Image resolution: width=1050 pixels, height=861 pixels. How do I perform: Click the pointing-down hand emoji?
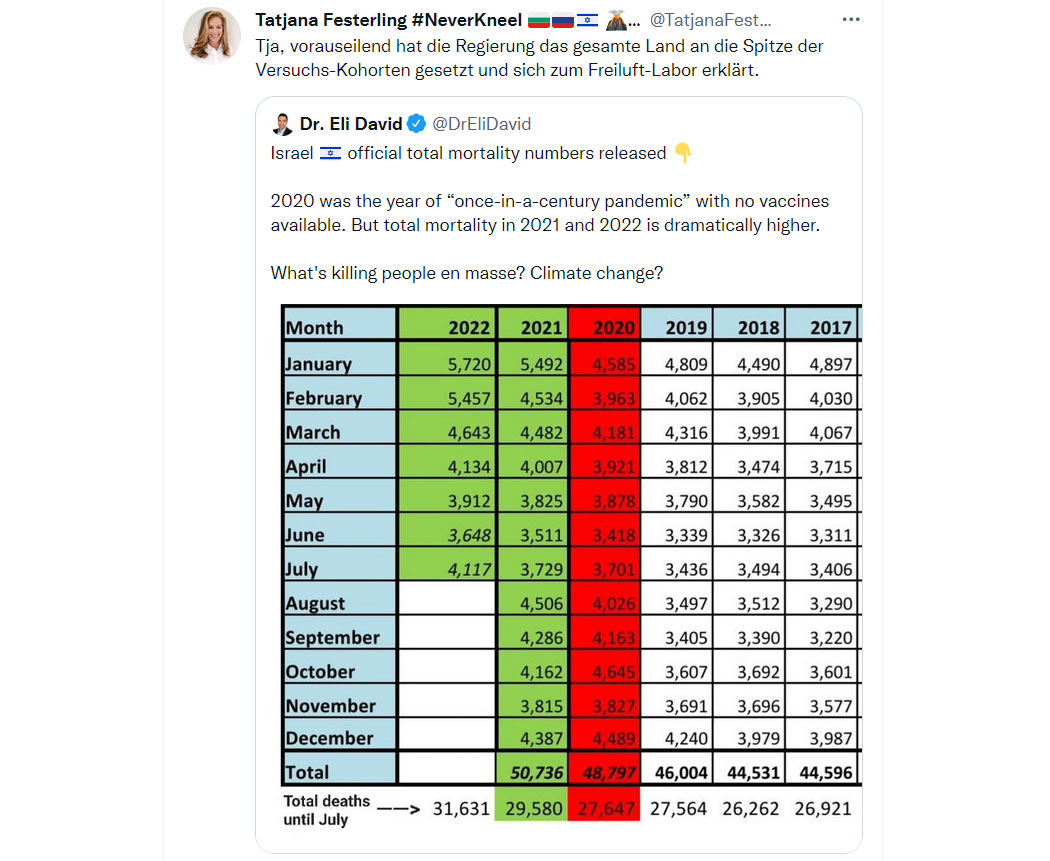tap(682, 153)
